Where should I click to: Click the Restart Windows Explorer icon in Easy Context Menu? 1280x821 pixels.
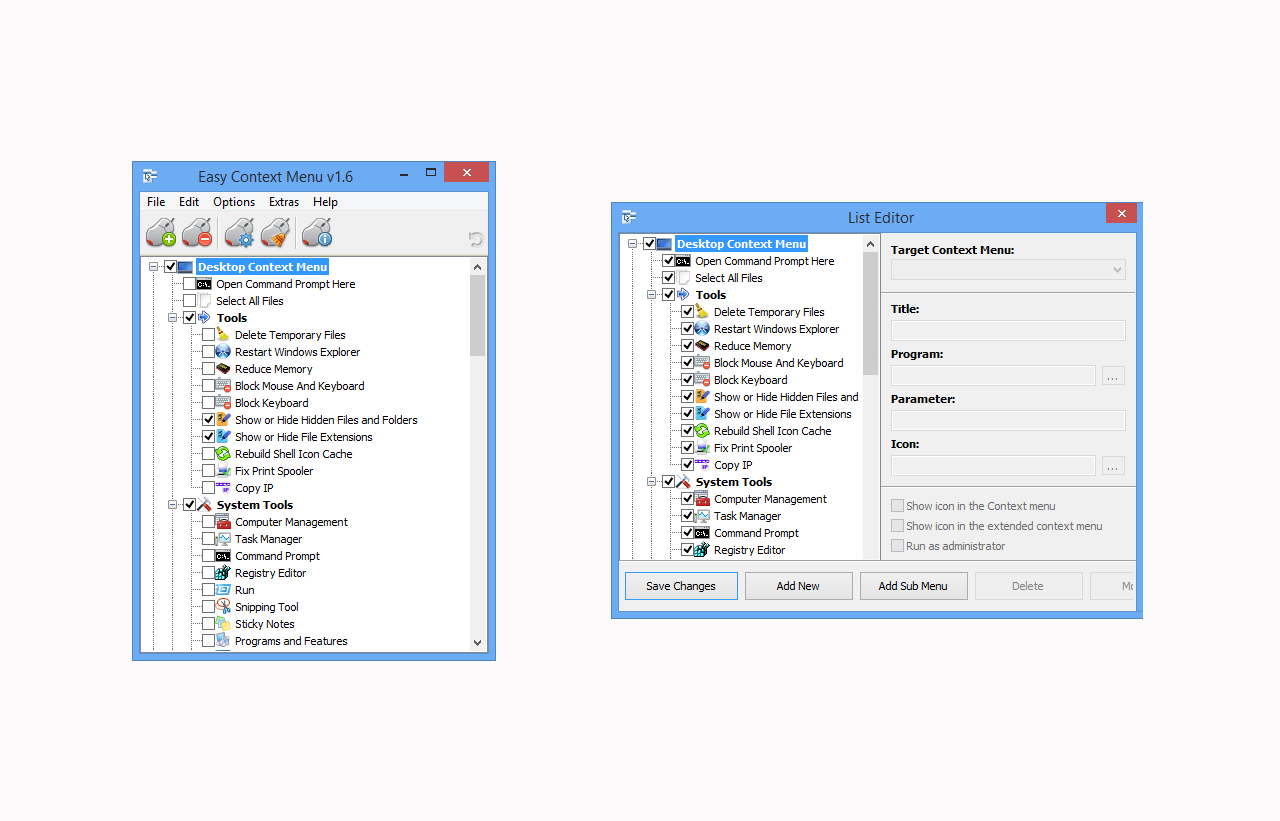[223, 352]
